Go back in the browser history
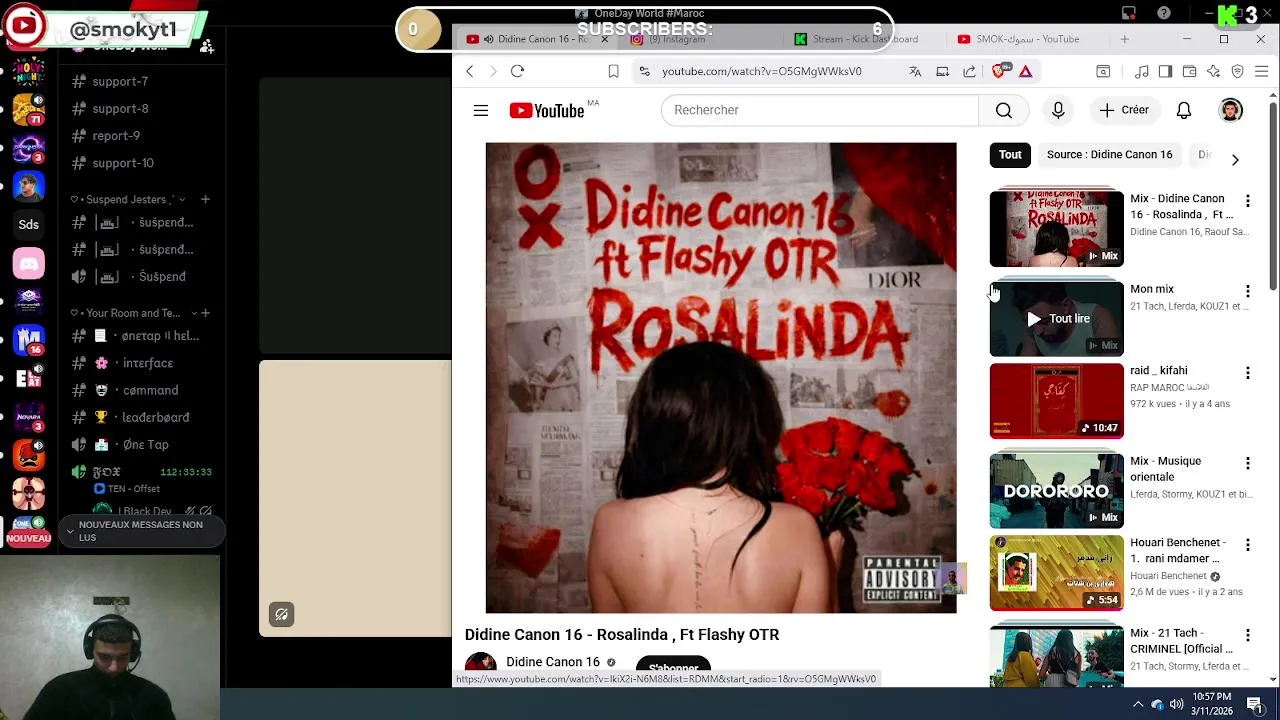 470,71
